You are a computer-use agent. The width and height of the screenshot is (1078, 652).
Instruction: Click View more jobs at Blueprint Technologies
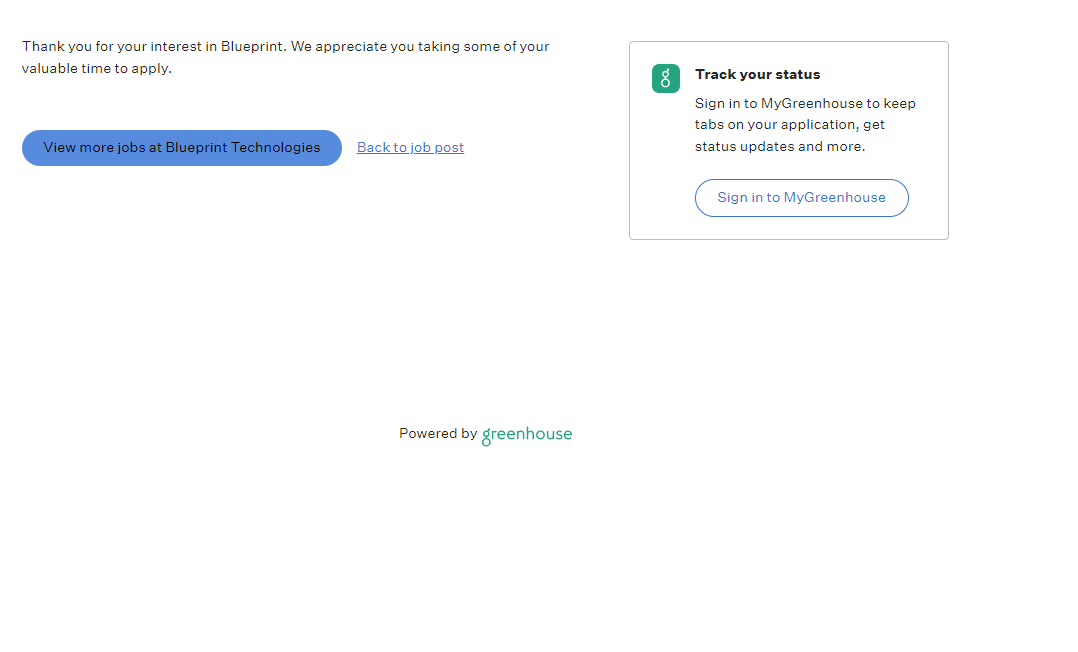pyautogui.click(x=181, y=148)
